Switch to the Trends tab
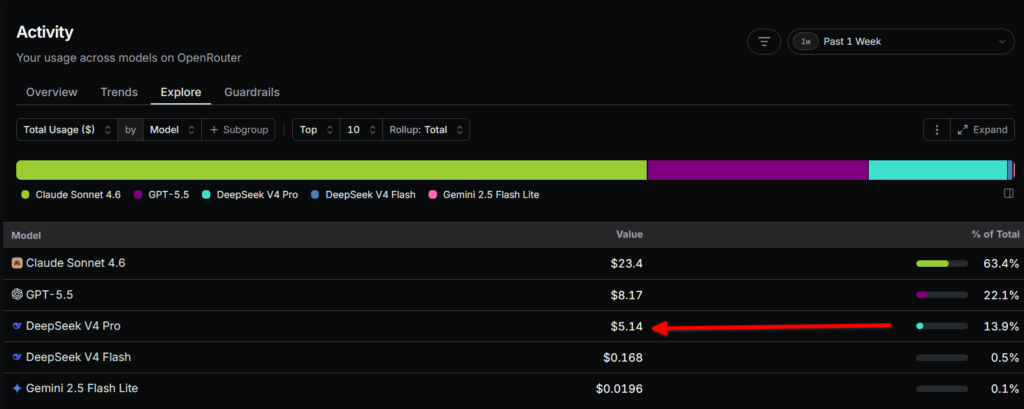Viewport: 1024px width, 409px height. coord(119,92)
